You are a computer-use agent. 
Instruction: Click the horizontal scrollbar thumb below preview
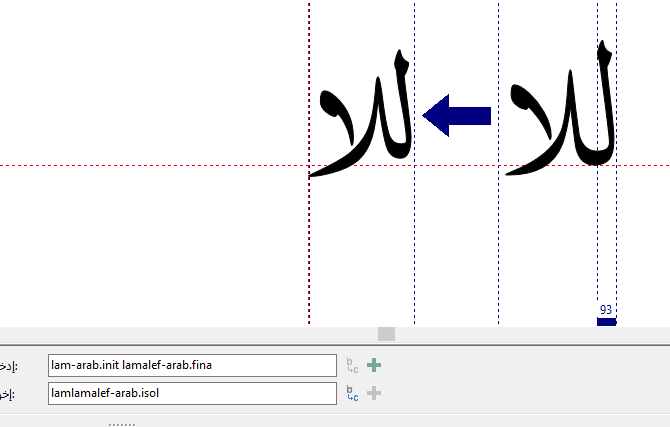coord(386,334)
